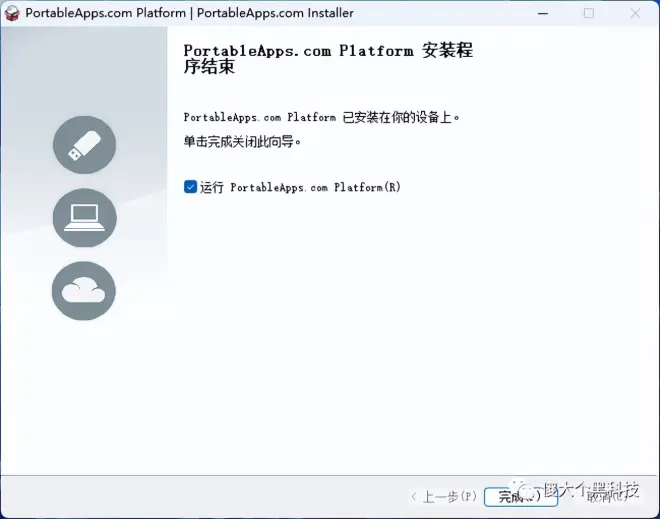Click the 取消 cancel button
This screenshot has width=660, height=519.
coord(605,497)
